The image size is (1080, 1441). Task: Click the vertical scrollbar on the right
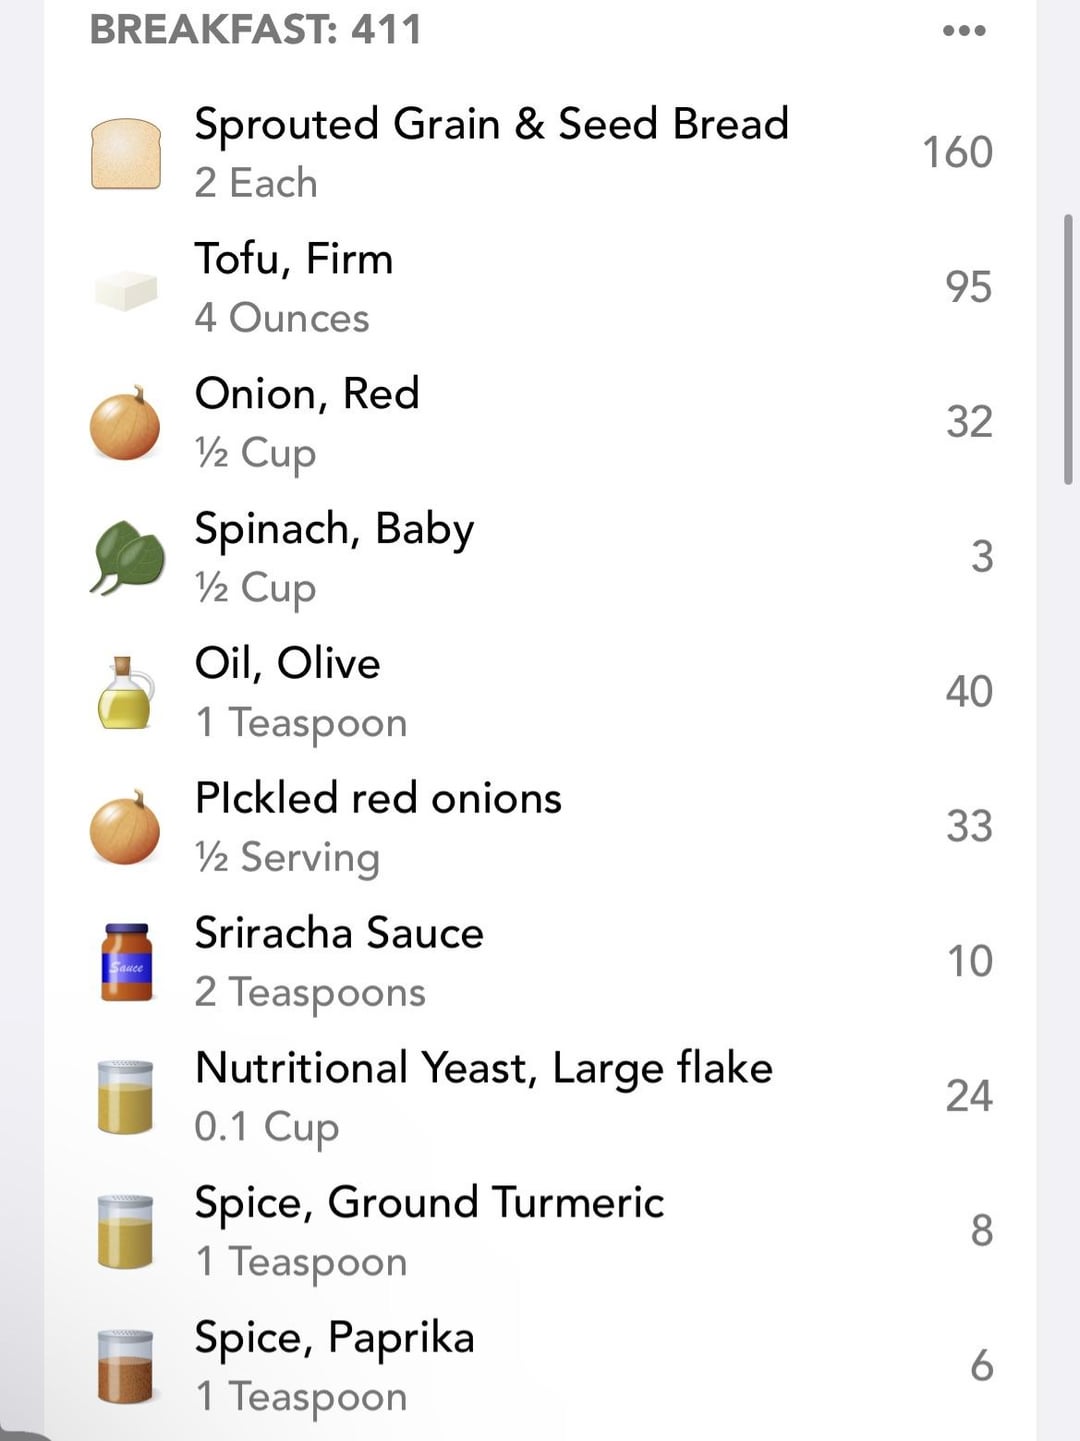click(1068, 349)
